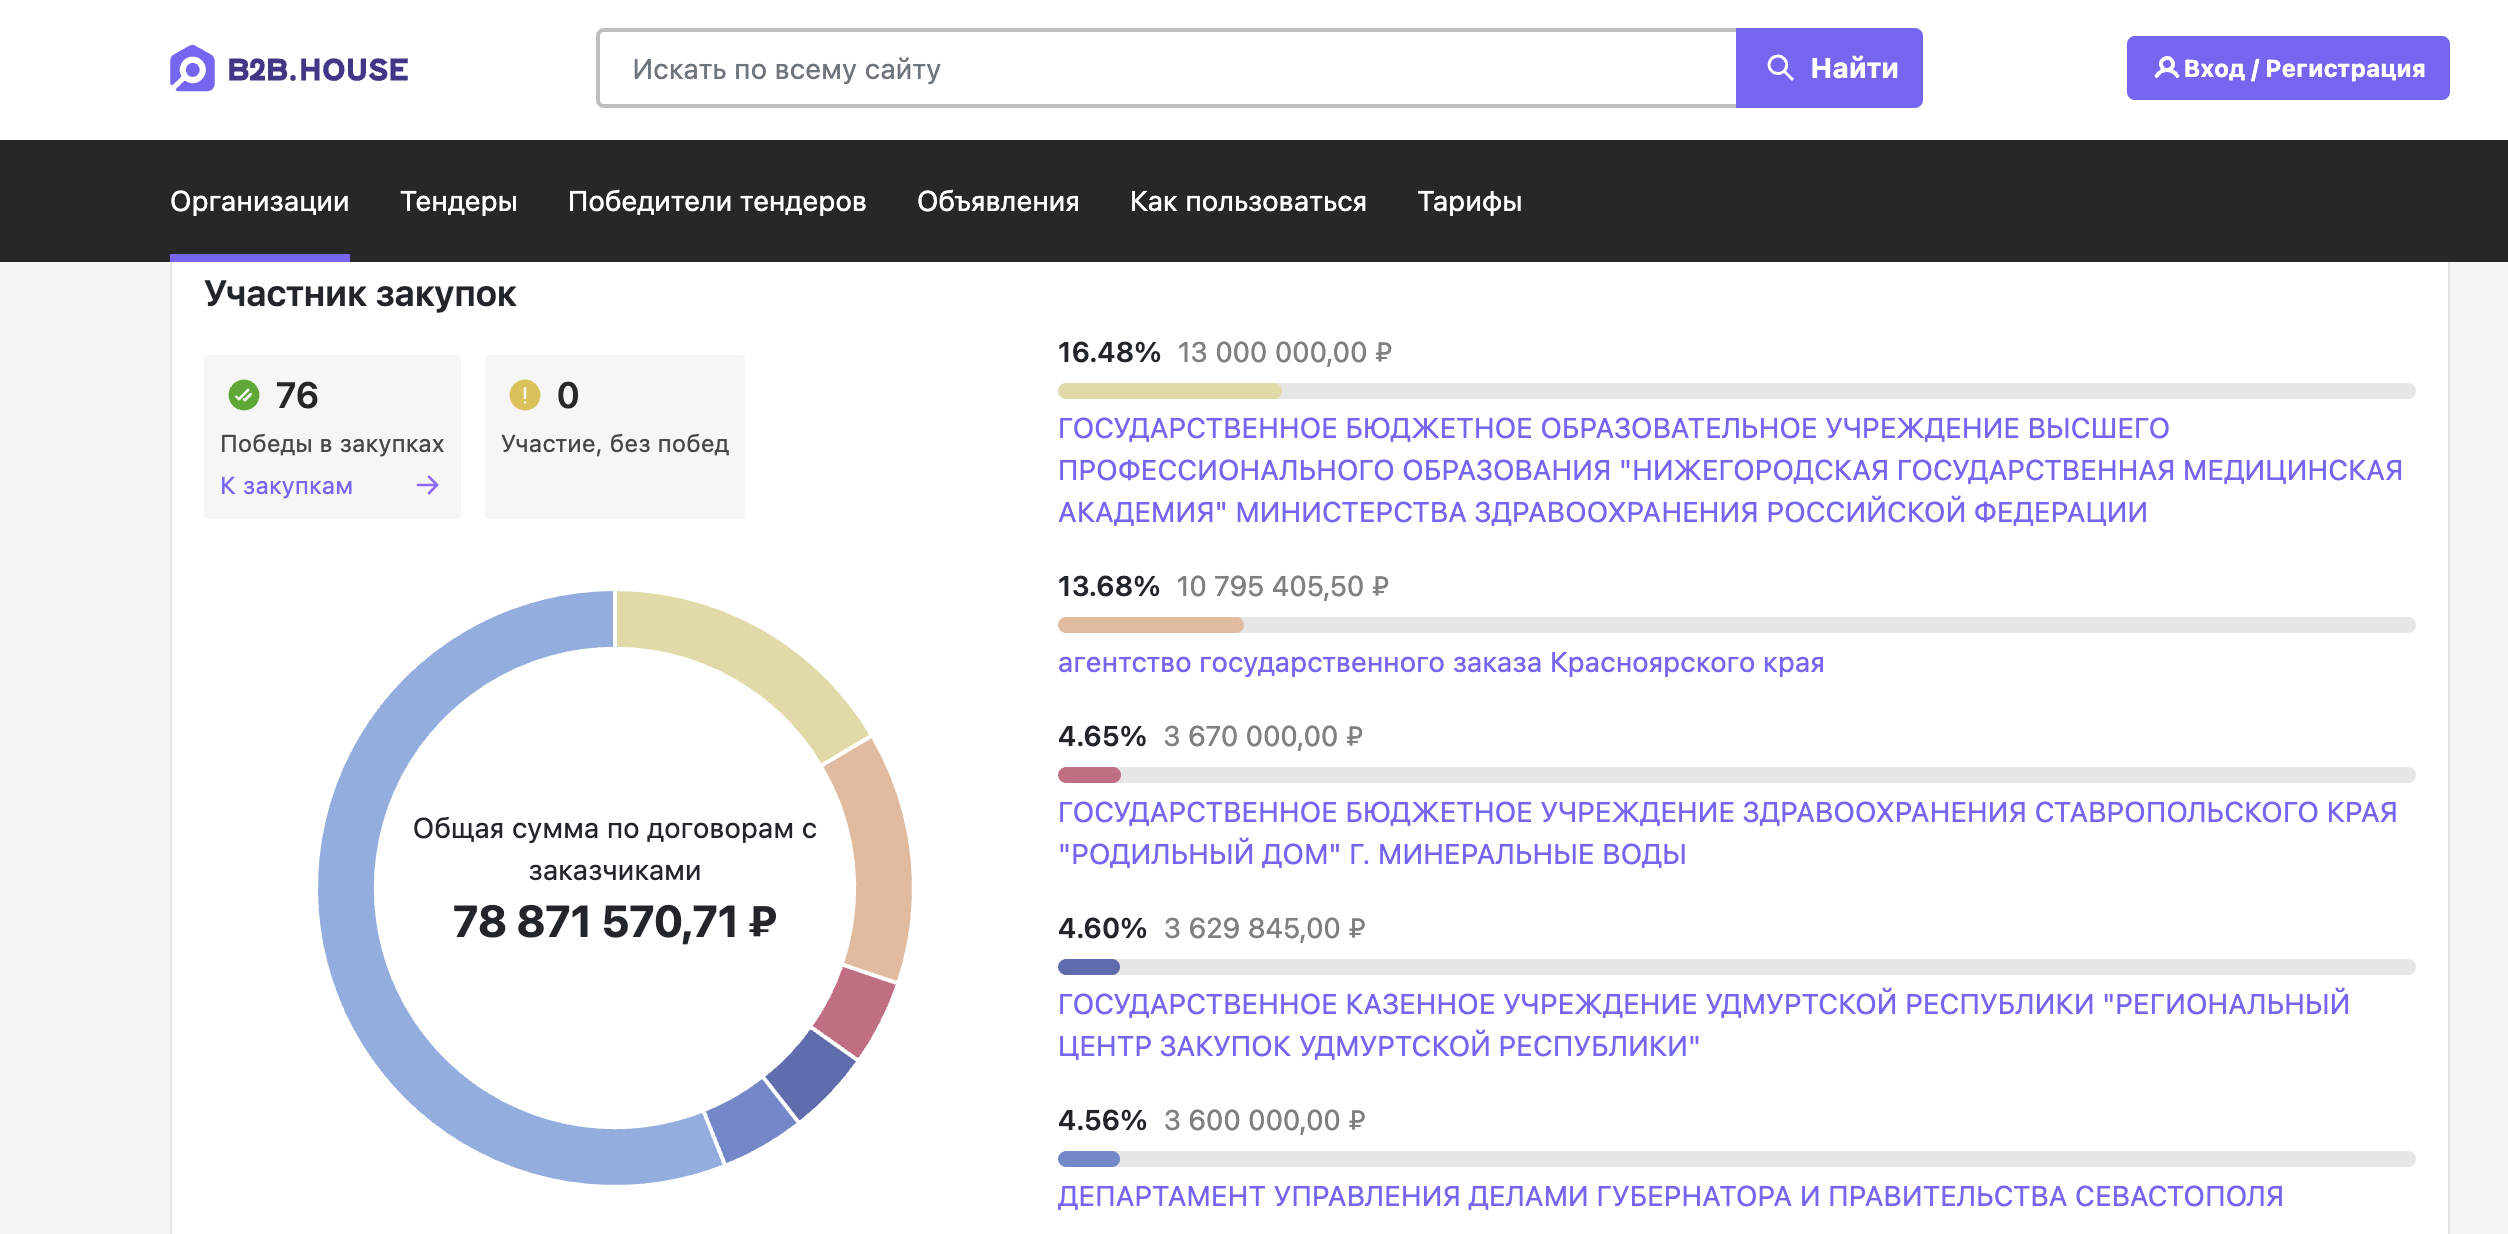Focus the Искать по всему сайту field

[x=1165, y=68]
